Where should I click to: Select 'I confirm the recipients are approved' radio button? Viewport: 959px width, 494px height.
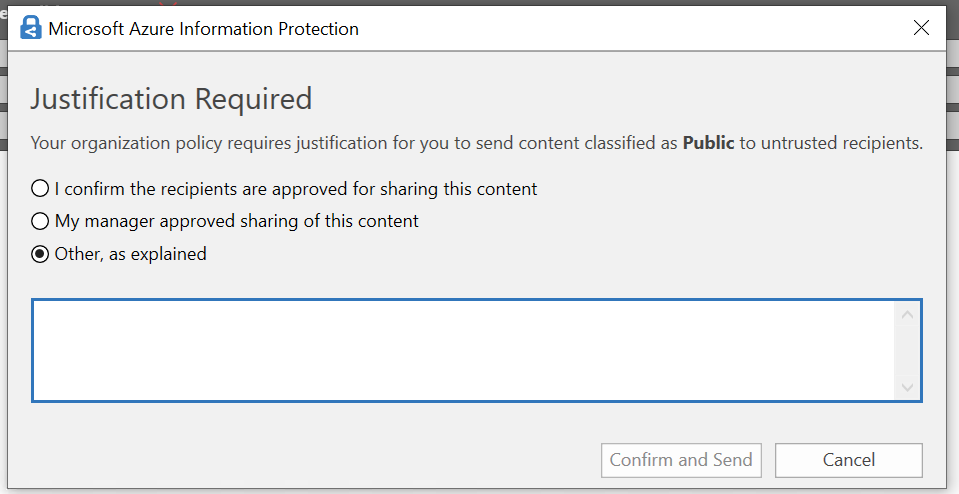(40, 188)
